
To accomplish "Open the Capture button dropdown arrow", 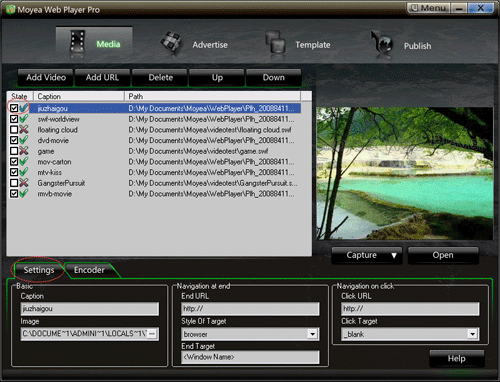I will (394, 255).
